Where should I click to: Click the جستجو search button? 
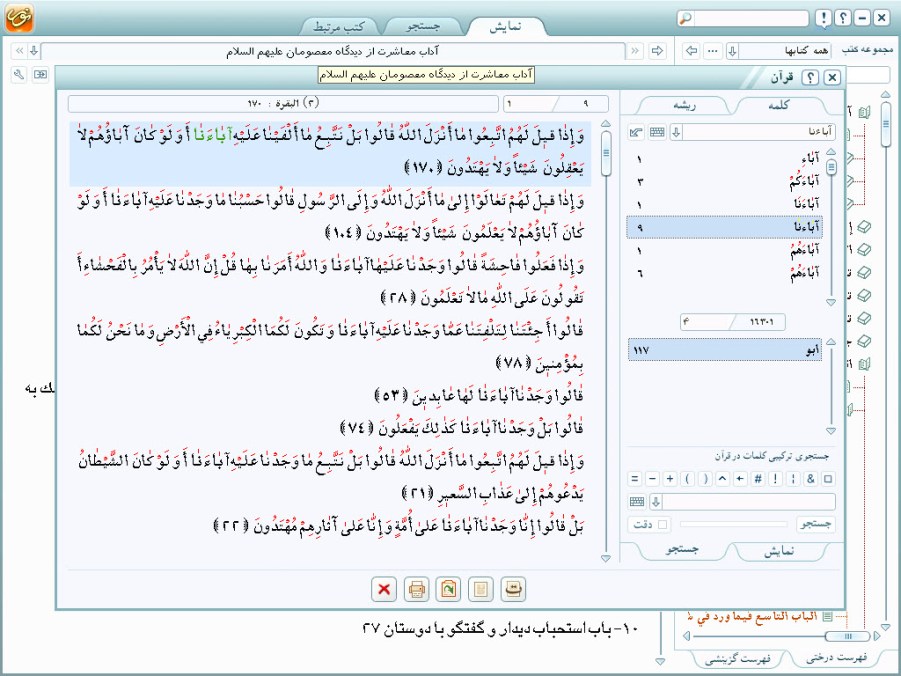815,524
